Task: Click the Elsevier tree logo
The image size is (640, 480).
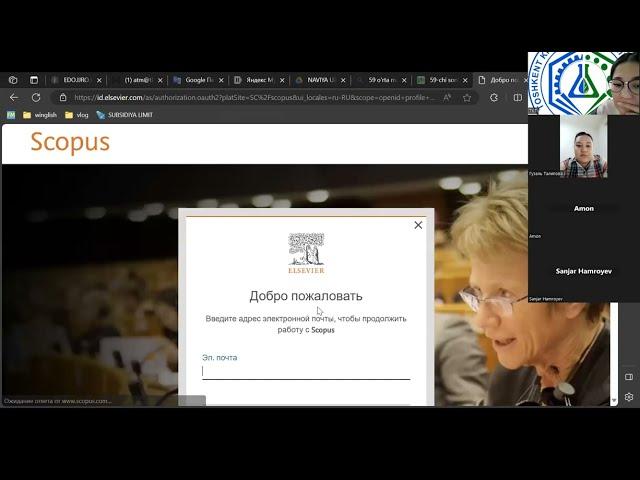Action: 306,253
